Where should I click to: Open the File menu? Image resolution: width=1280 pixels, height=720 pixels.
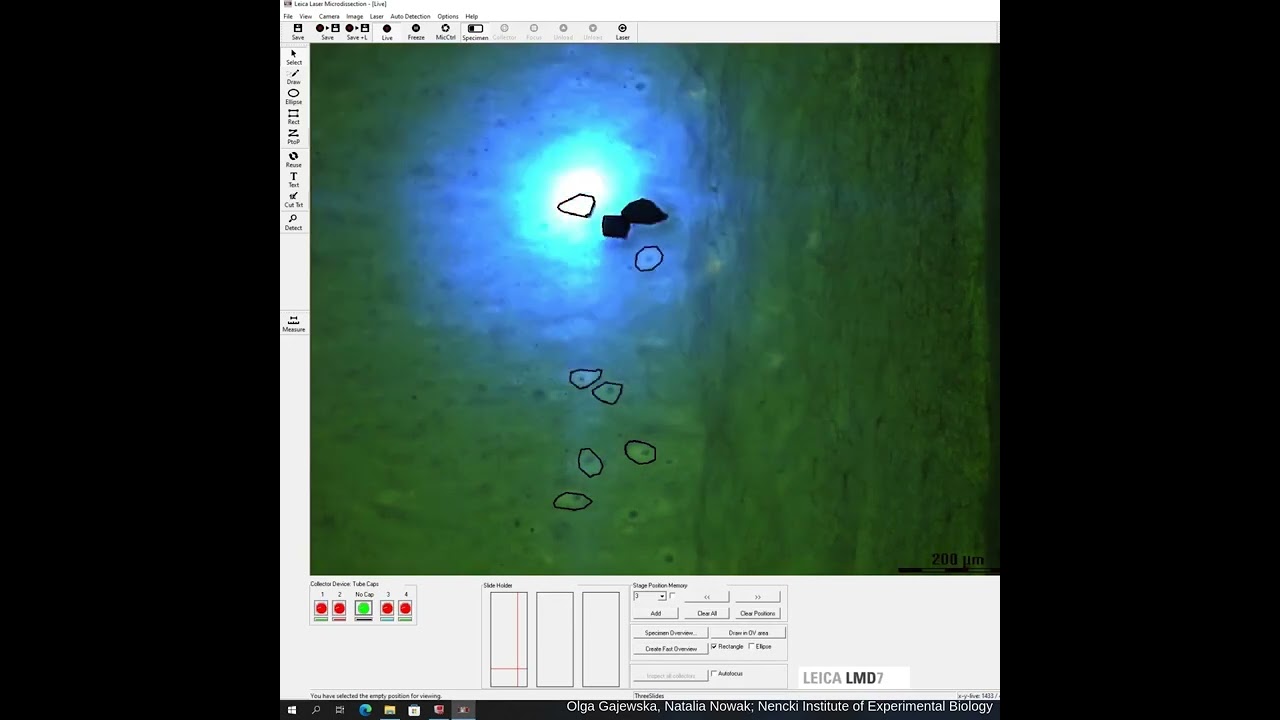click(288, 16)
